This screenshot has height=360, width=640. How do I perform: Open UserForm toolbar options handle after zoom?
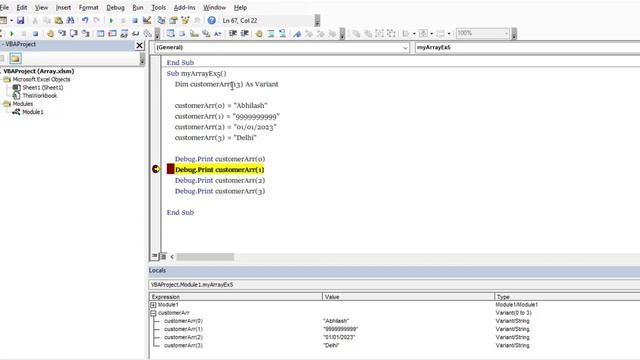[514, 33]
